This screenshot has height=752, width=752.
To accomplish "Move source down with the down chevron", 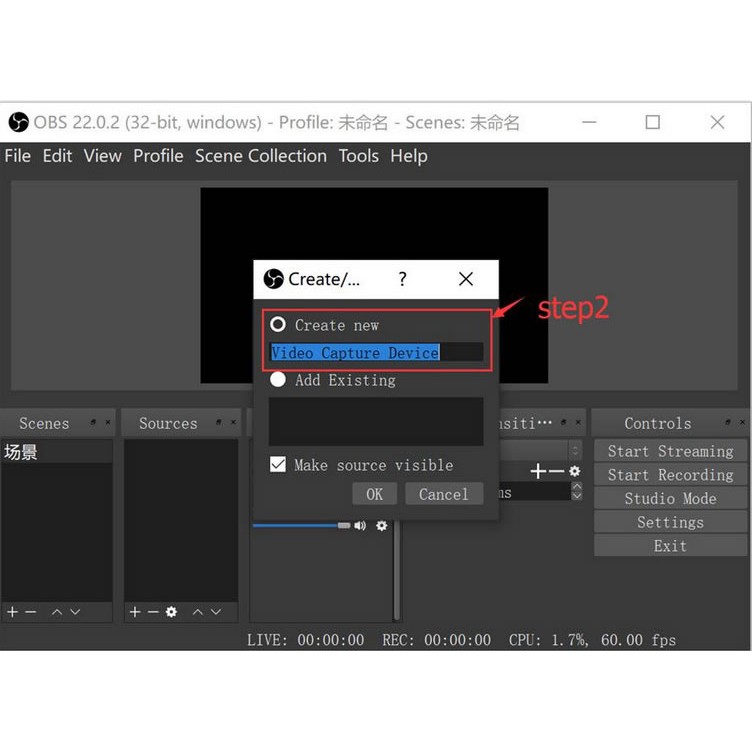I will click(217, 612).
